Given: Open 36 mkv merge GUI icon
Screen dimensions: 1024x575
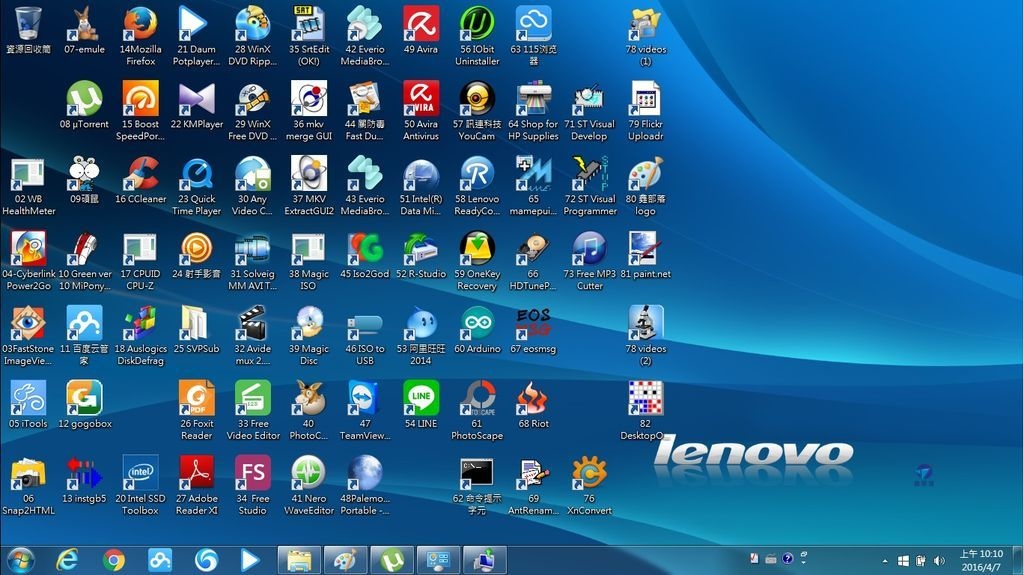Looking at the screenshot, I should (309, 99).
